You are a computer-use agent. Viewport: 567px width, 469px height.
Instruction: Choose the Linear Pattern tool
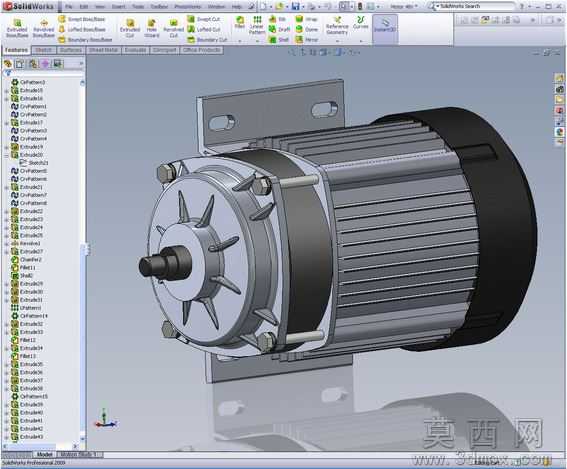point(257,25)
